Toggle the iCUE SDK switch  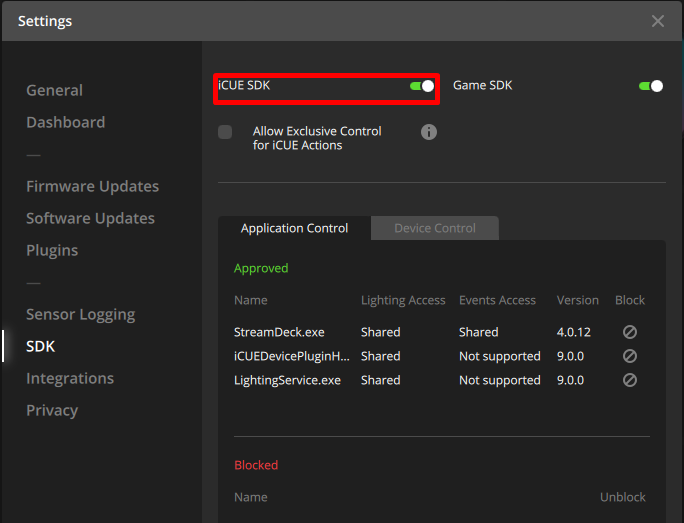[x=422, y=86]
